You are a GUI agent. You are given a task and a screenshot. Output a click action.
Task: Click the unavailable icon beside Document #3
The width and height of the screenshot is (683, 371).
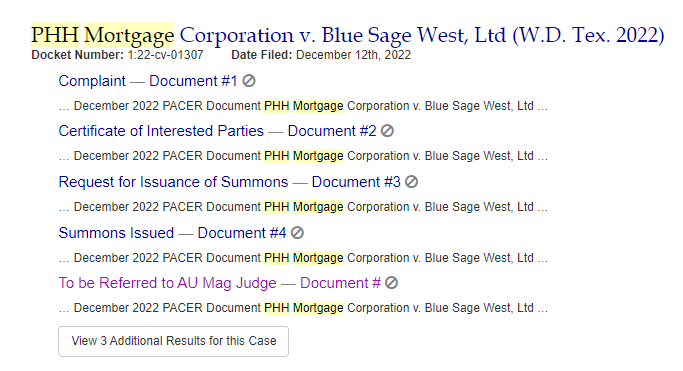click(x=411, y=182)
